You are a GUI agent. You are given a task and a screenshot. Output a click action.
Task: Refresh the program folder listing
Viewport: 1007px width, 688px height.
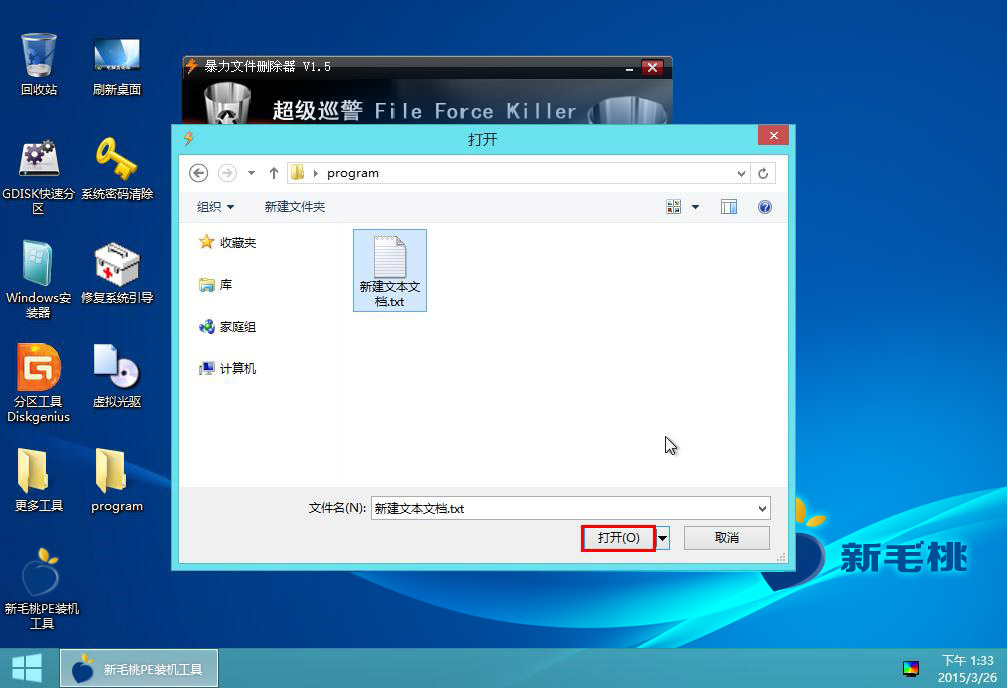pyautogui.click(x=763, y=173)
